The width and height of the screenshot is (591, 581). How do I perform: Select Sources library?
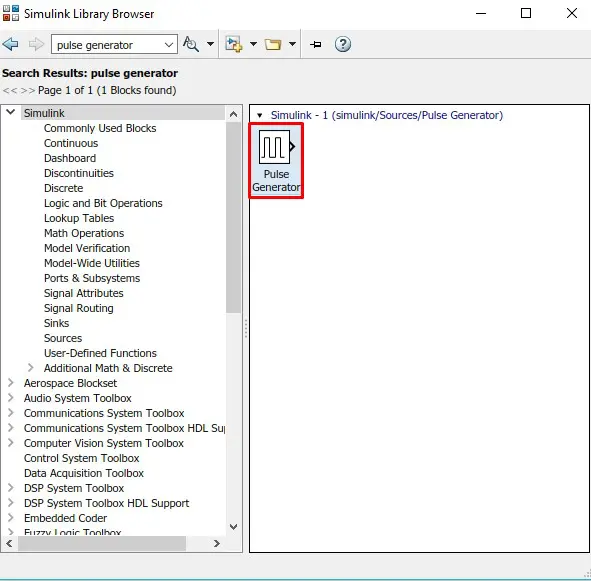pos(63,338)
